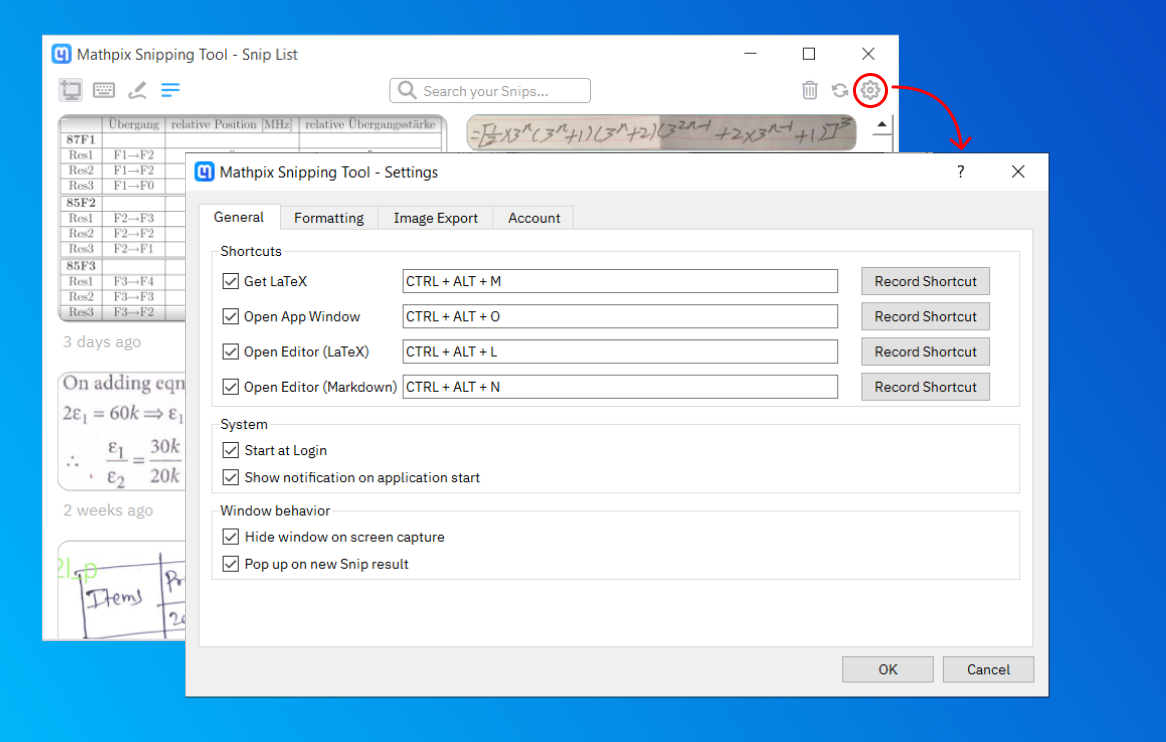
Task: Click Cancel in Settings dialog
Action: click(988, 669)
